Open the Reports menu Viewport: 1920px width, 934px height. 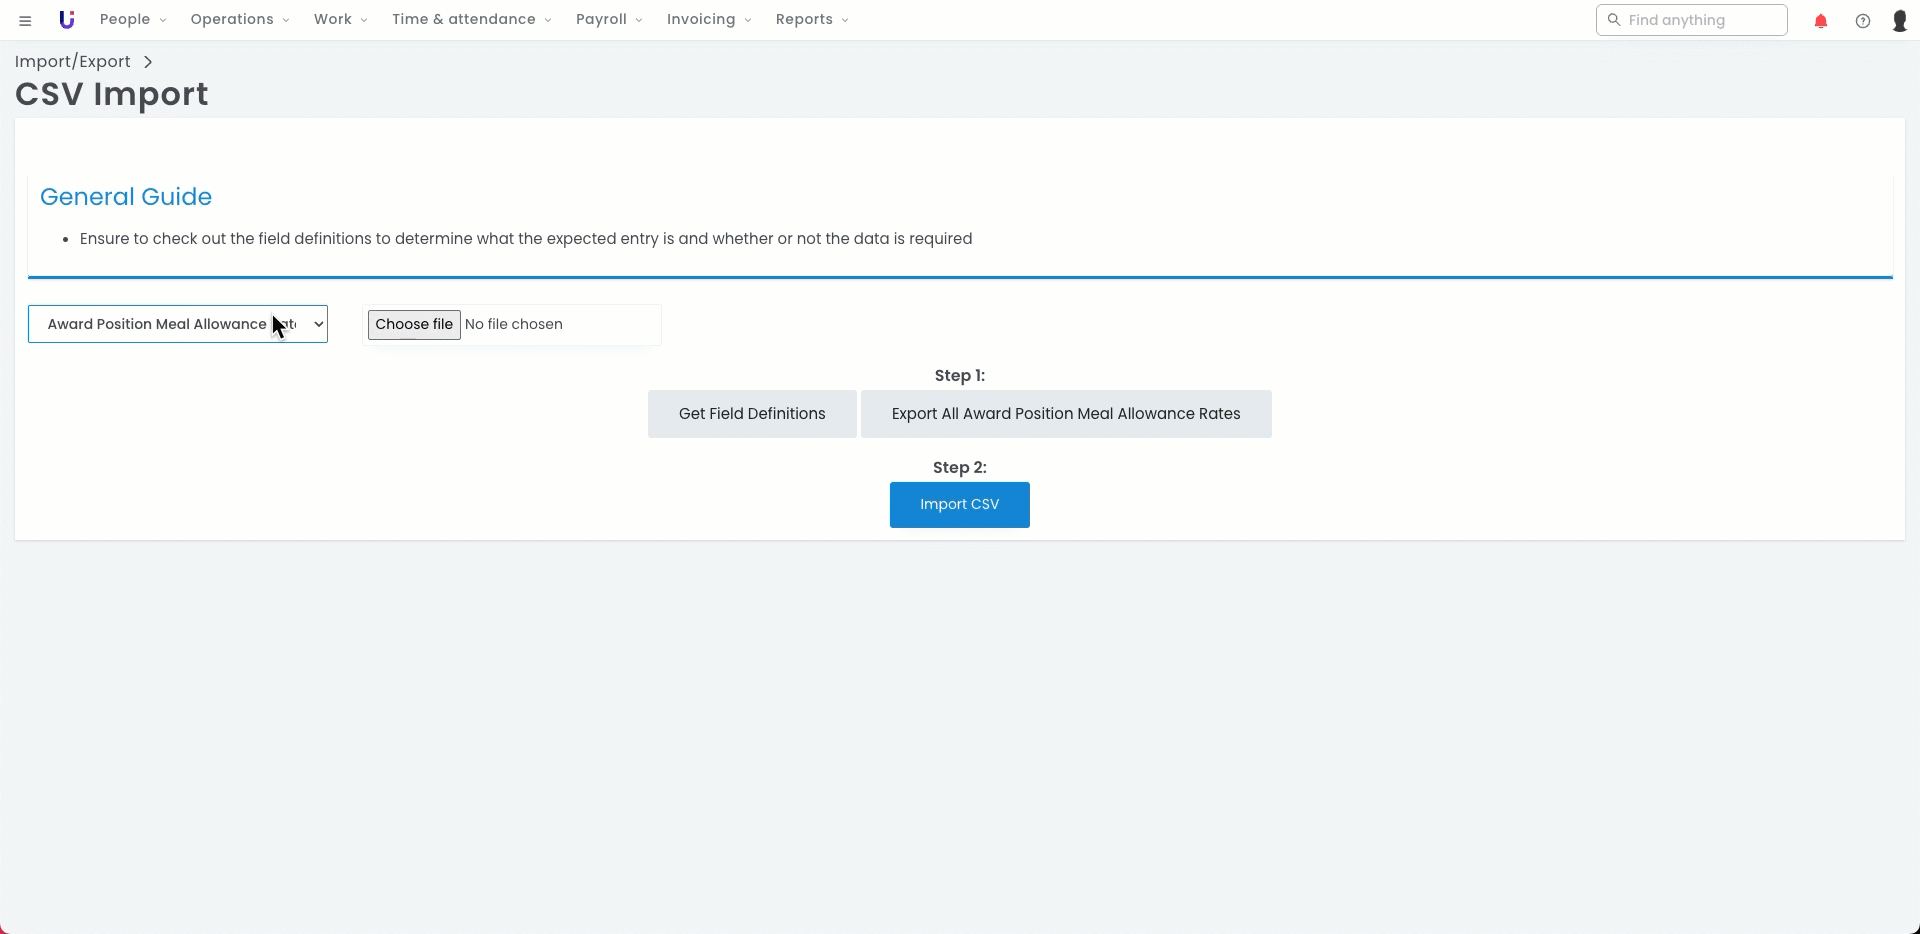pos(811,20)
